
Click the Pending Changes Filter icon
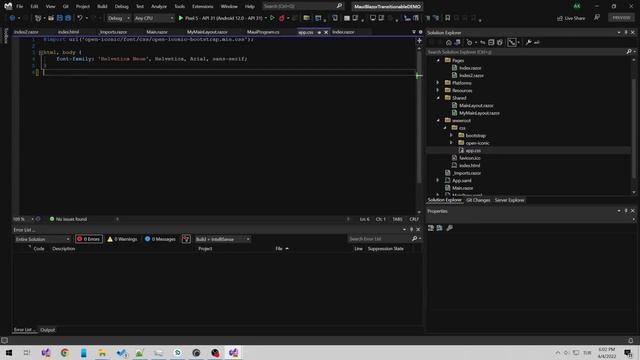point(469,42)
